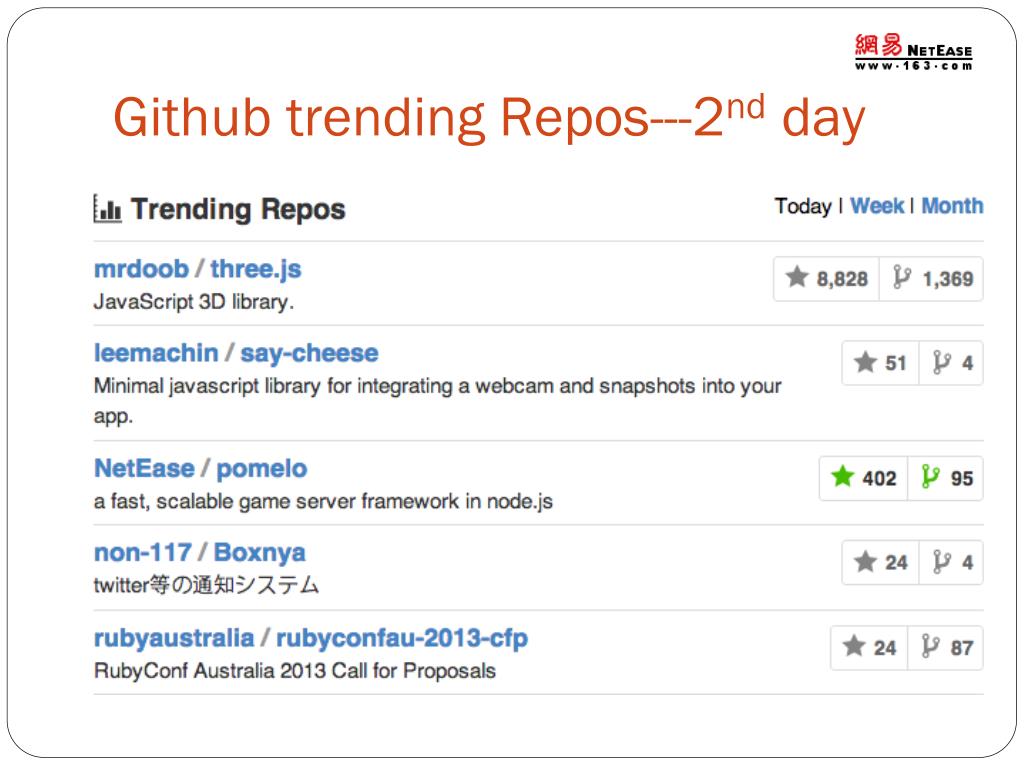Open the three.js repository link

(256, 269)
